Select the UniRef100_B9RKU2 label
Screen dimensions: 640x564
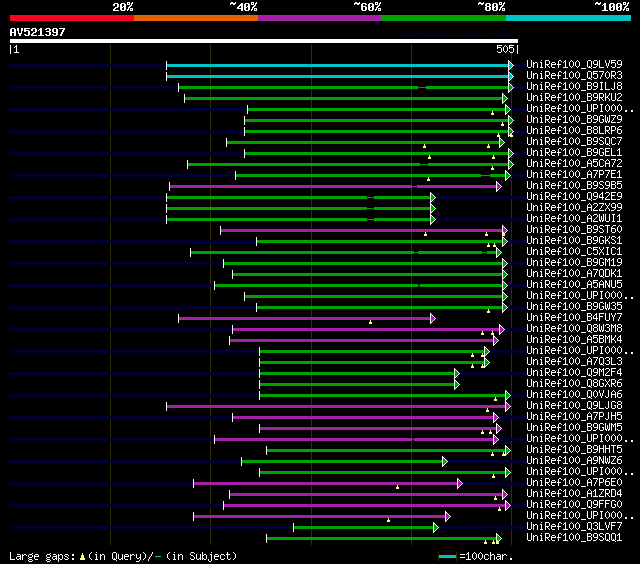[x=574, y=98]
